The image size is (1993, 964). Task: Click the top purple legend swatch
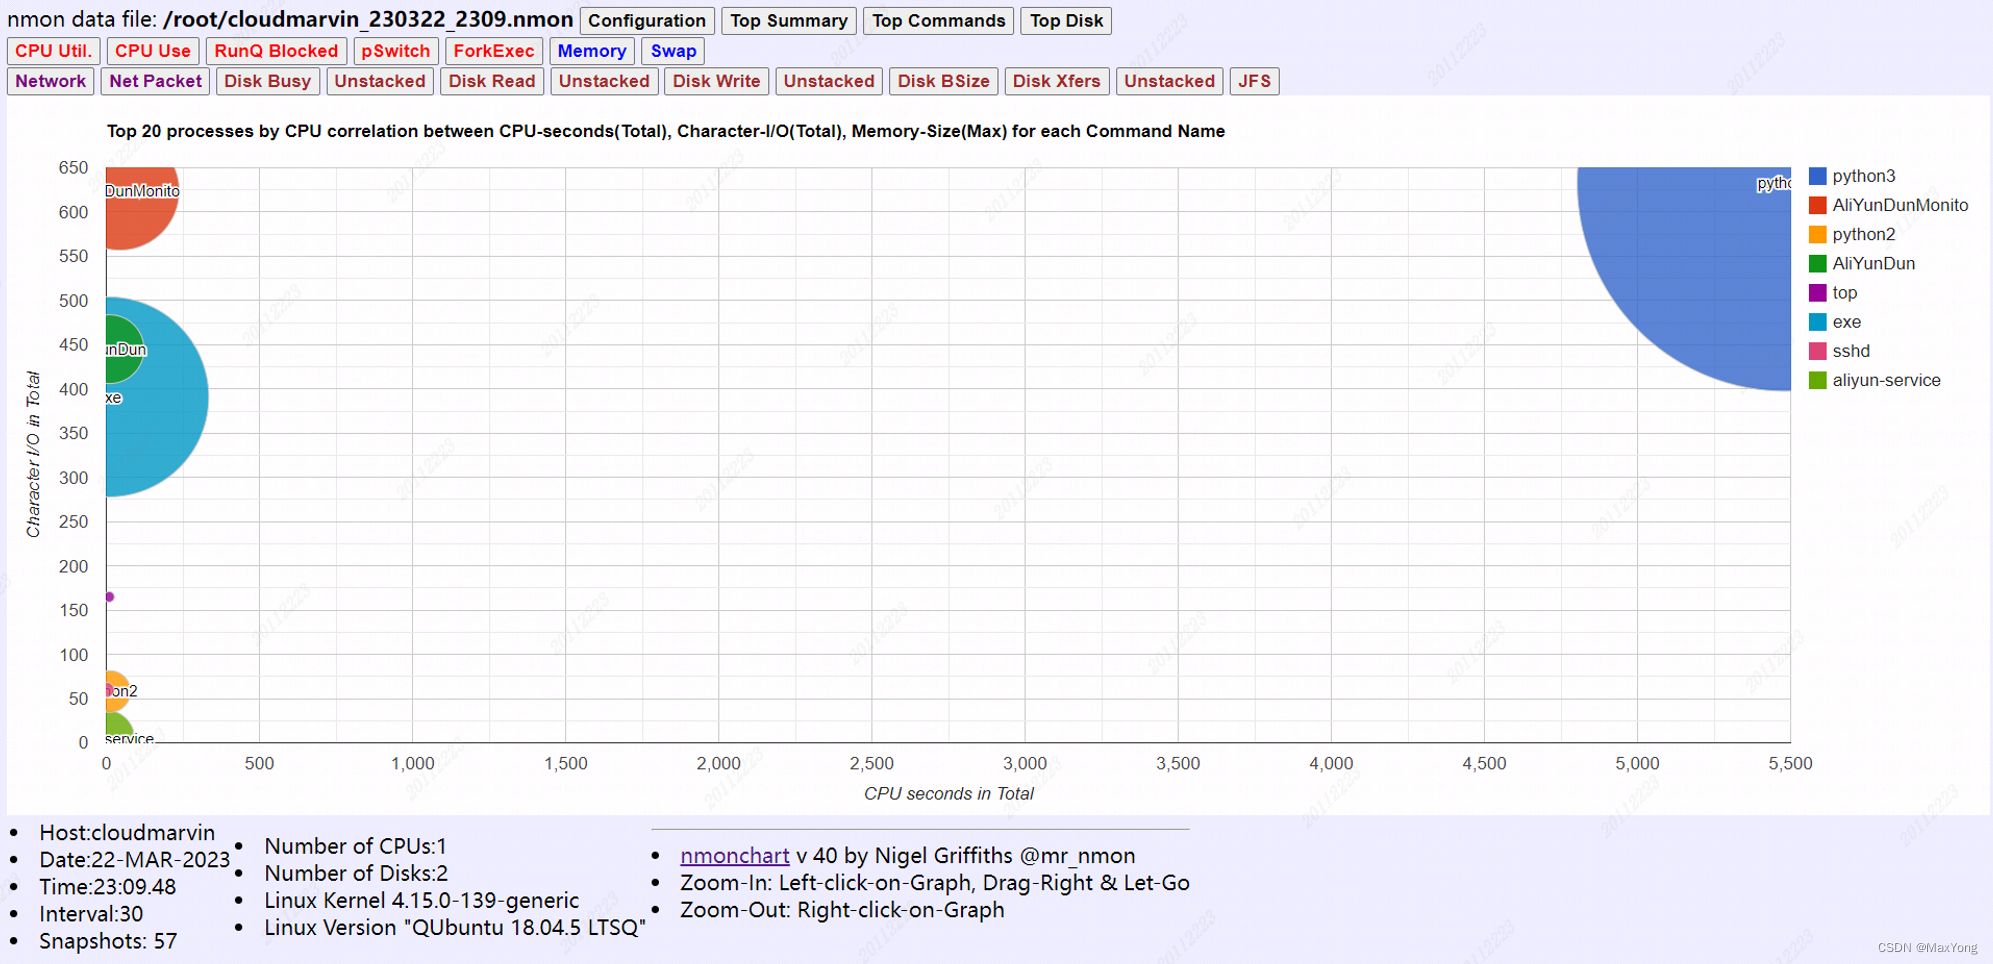point(1818,292)
